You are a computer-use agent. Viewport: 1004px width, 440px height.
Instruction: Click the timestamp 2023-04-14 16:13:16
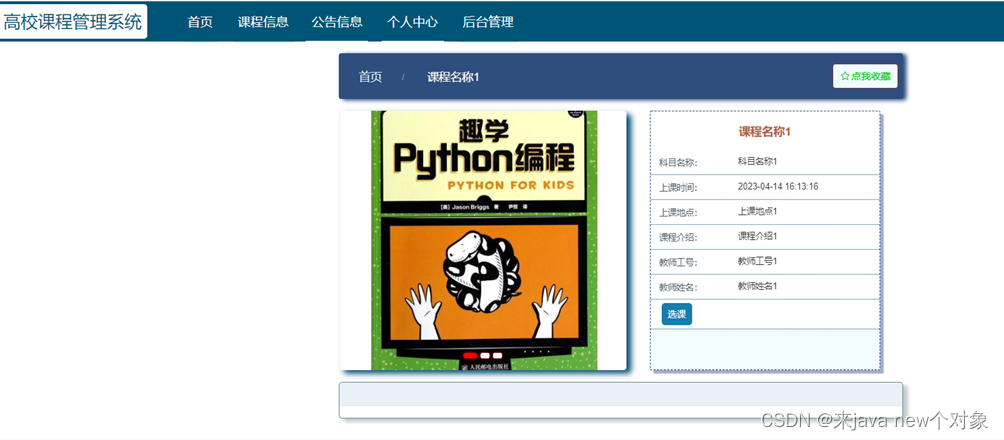click(778, 186)
